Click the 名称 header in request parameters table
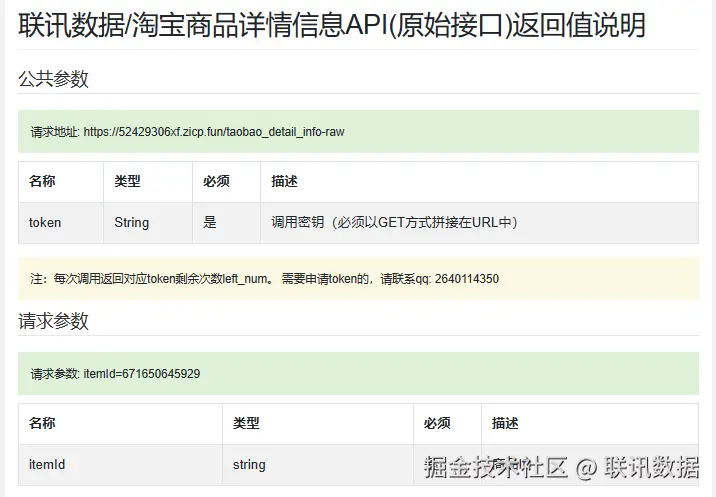 coord(42,423)
